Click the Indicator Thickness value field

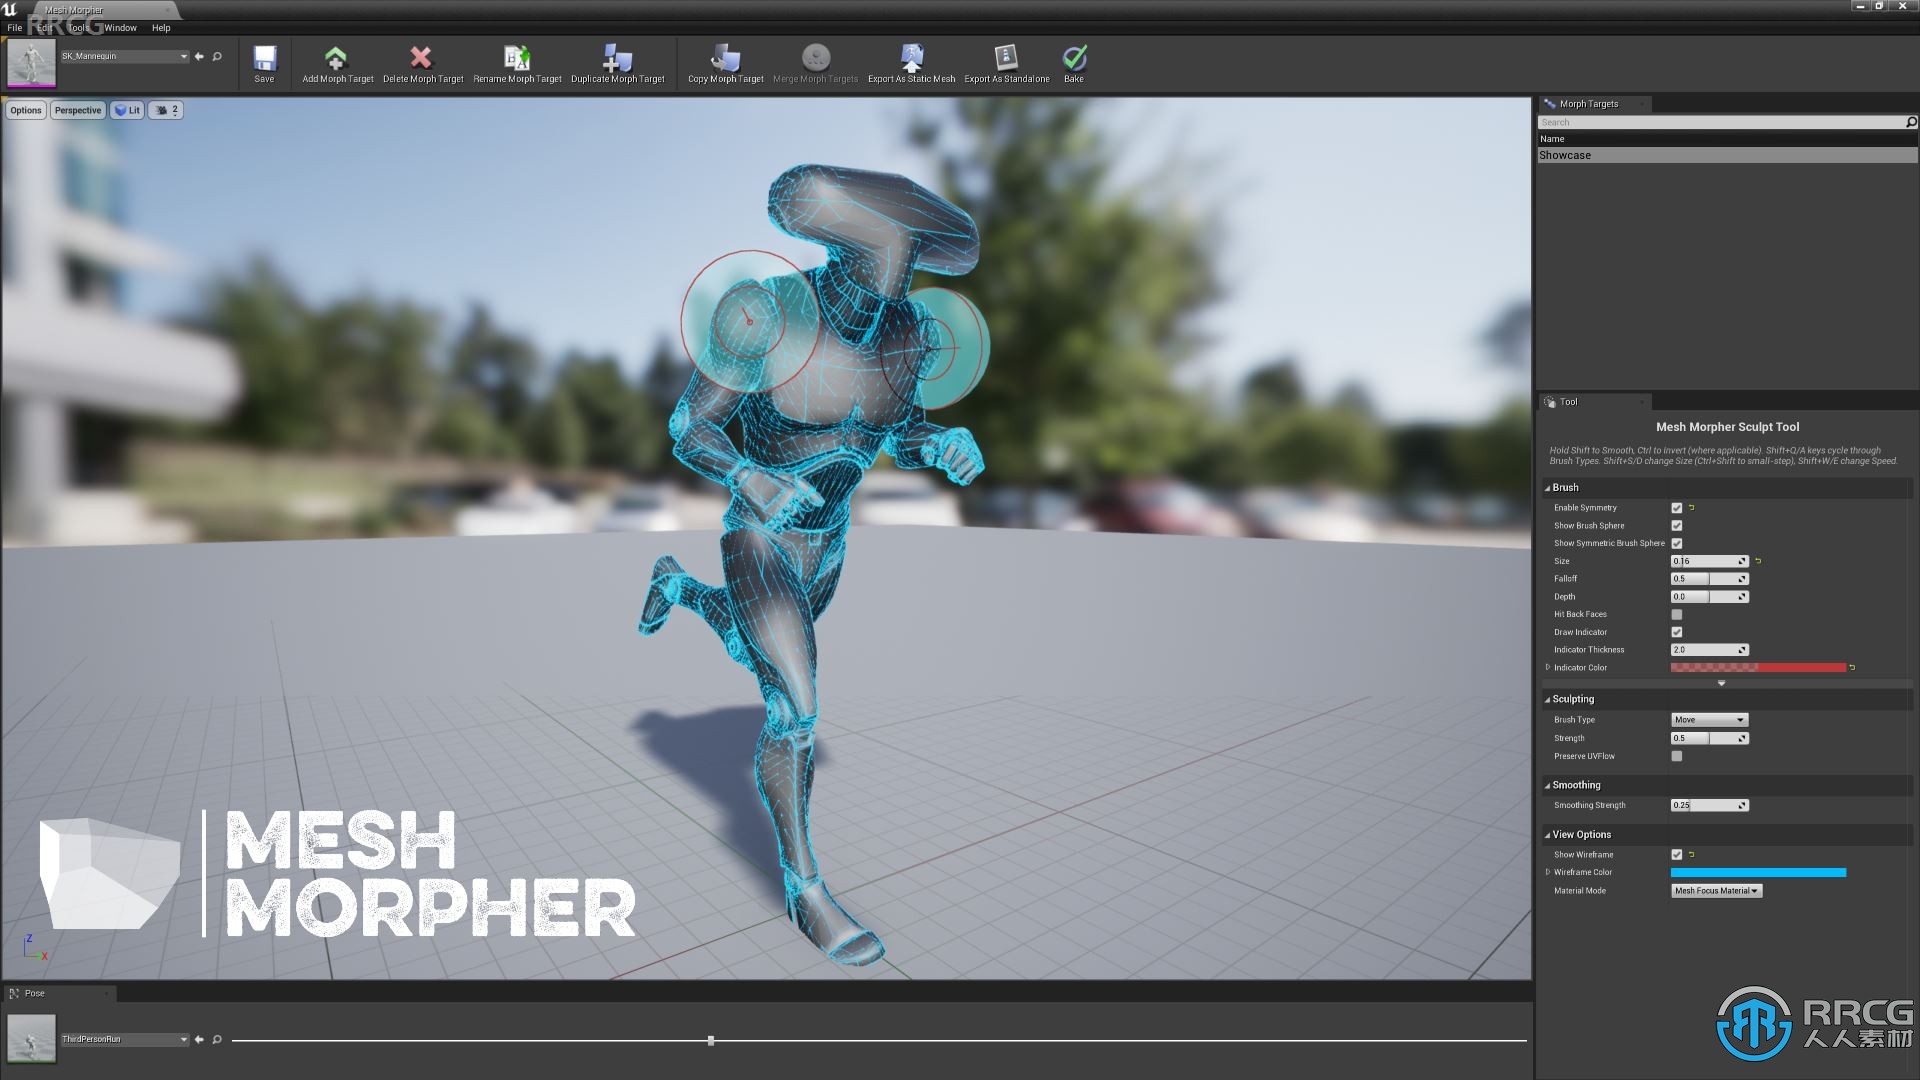[x=1709, y=650]
